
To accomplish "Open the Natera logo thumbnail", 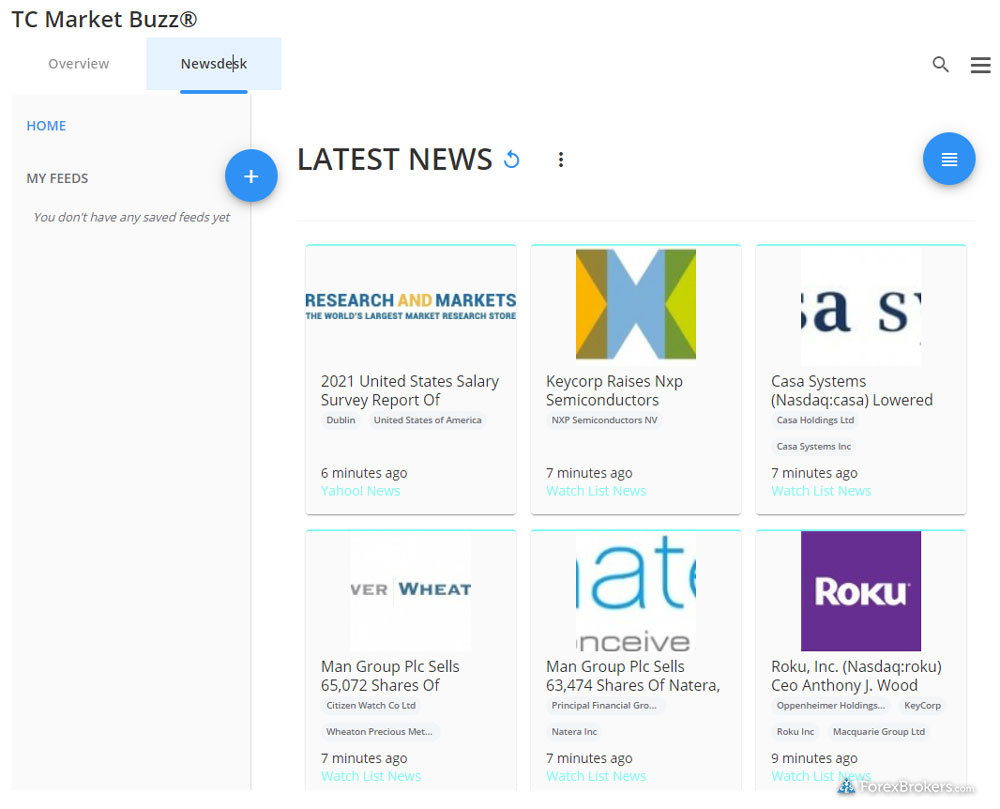I will tap(636, 591).
